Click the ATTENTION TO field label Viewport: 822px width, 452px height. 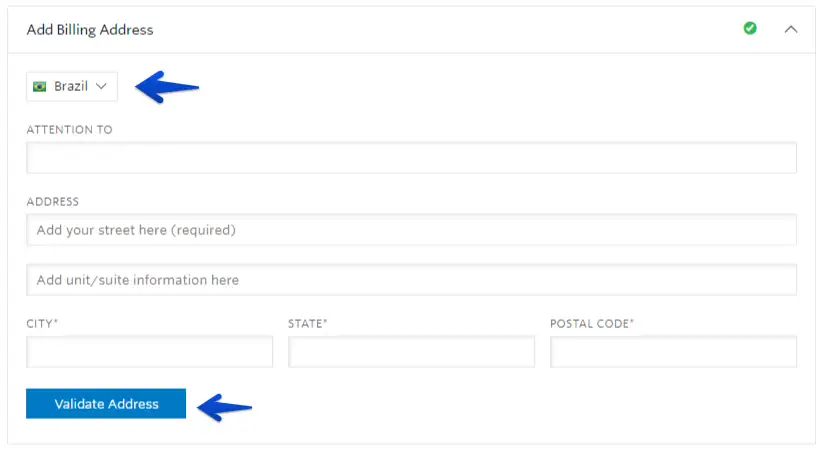click(x=70, y=130)
